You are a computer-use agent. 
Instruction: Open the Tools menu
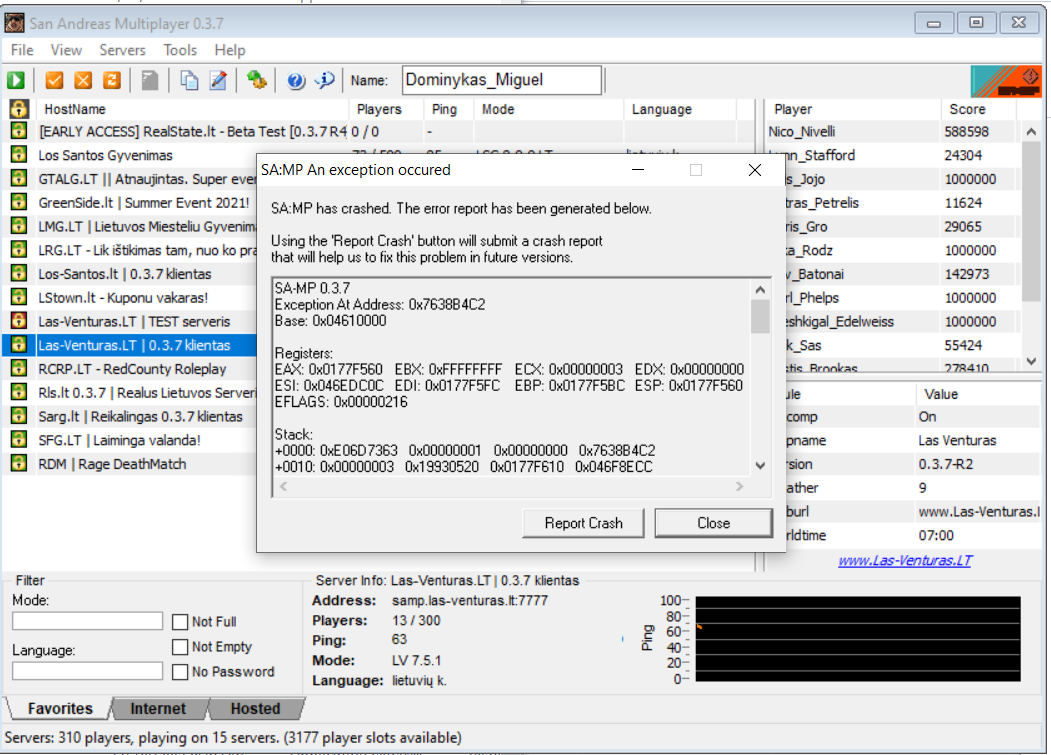pyautogui.click(x=180, y=50)
